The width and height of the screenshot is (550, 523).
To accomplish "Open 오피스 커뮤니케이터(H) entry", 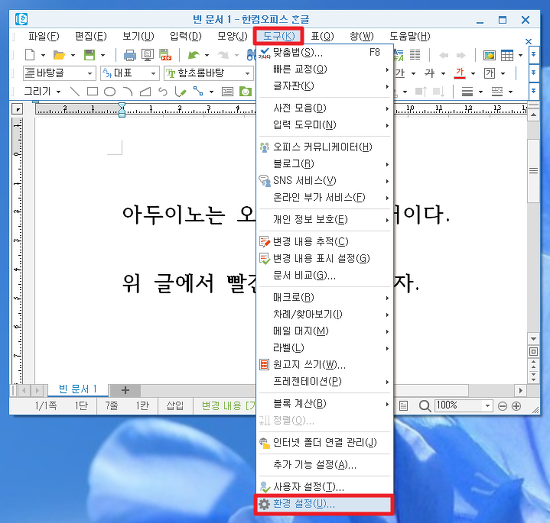I will (324, 147).
